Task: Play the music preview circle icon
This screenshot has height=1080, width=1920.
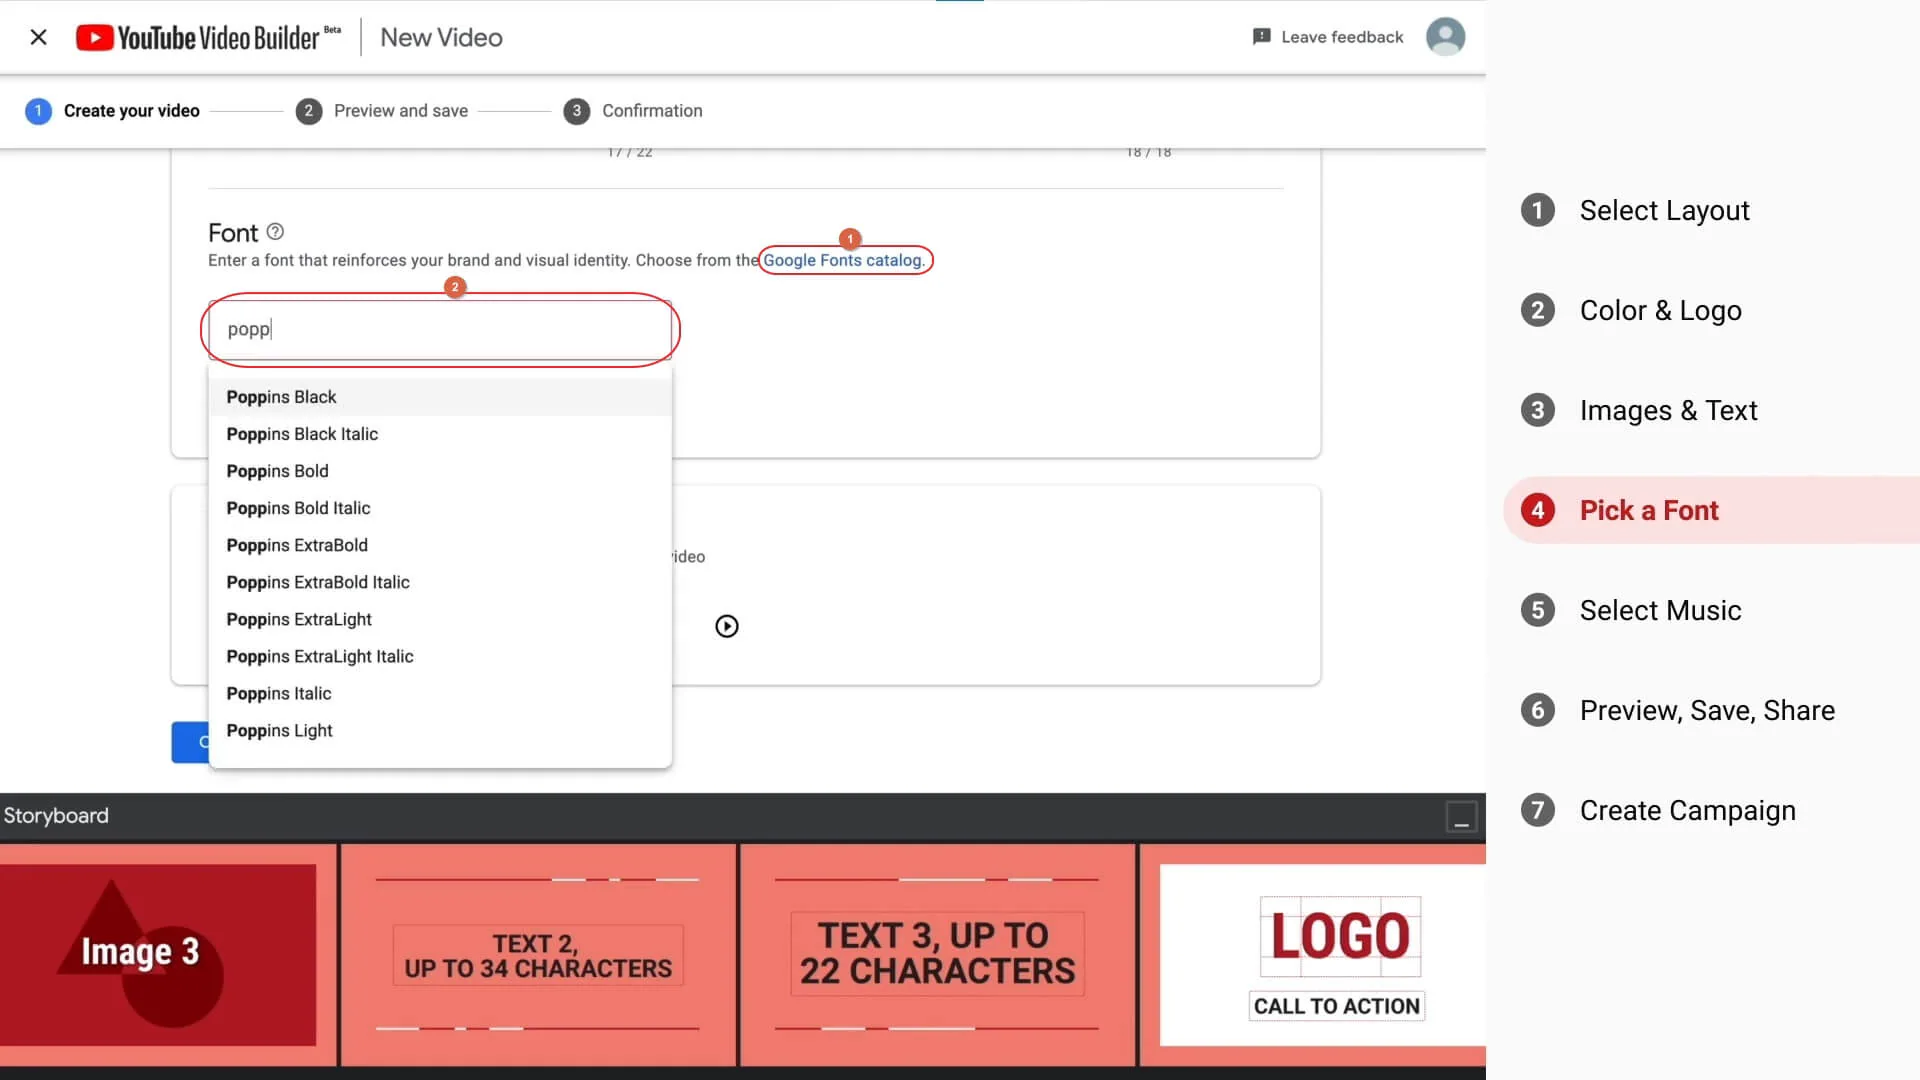Action: click(727, 626)
